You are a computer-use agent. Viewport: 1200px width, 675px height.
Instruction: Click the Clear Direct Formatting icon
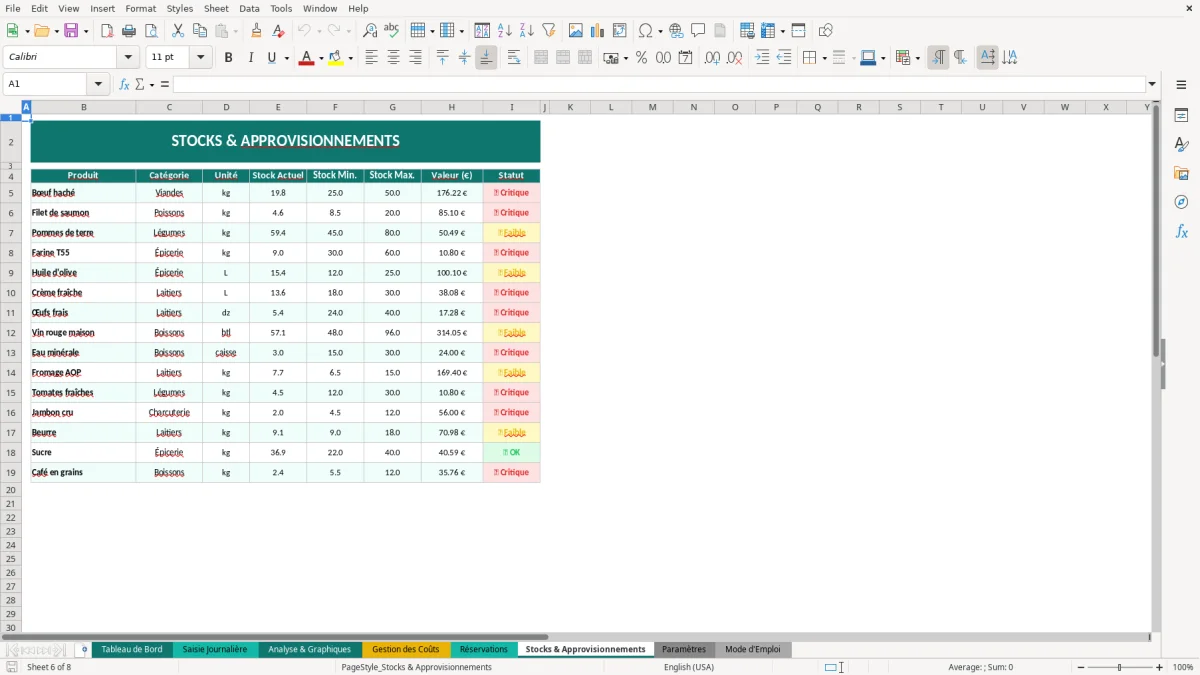click(279, 31)
